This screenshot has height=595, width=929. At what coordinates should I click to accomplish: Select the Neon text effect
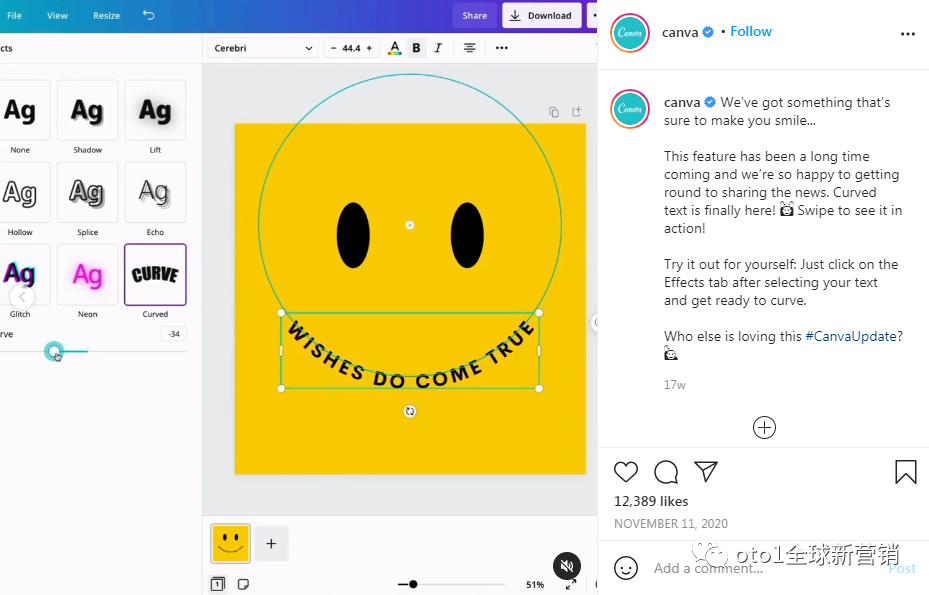point(88,274)
